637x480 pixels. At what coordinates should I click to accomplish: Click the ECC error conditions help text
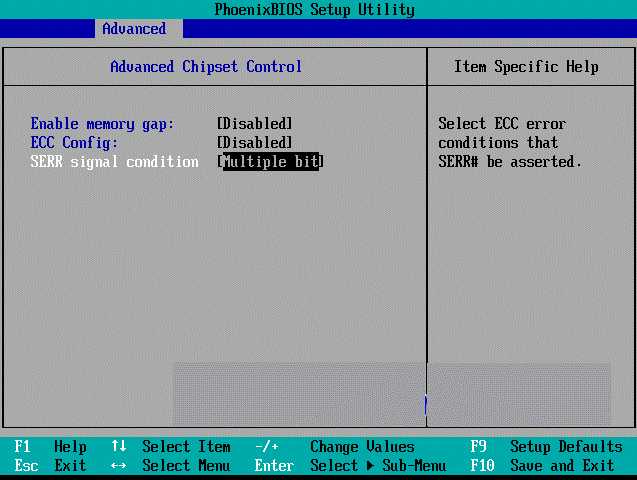(509, 143)
